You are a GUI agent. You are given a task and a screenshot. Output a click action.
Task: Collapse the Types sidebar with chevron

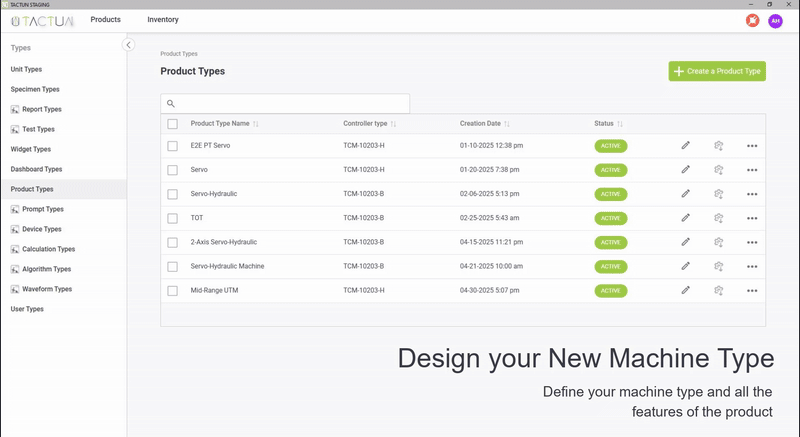(128, 45)
